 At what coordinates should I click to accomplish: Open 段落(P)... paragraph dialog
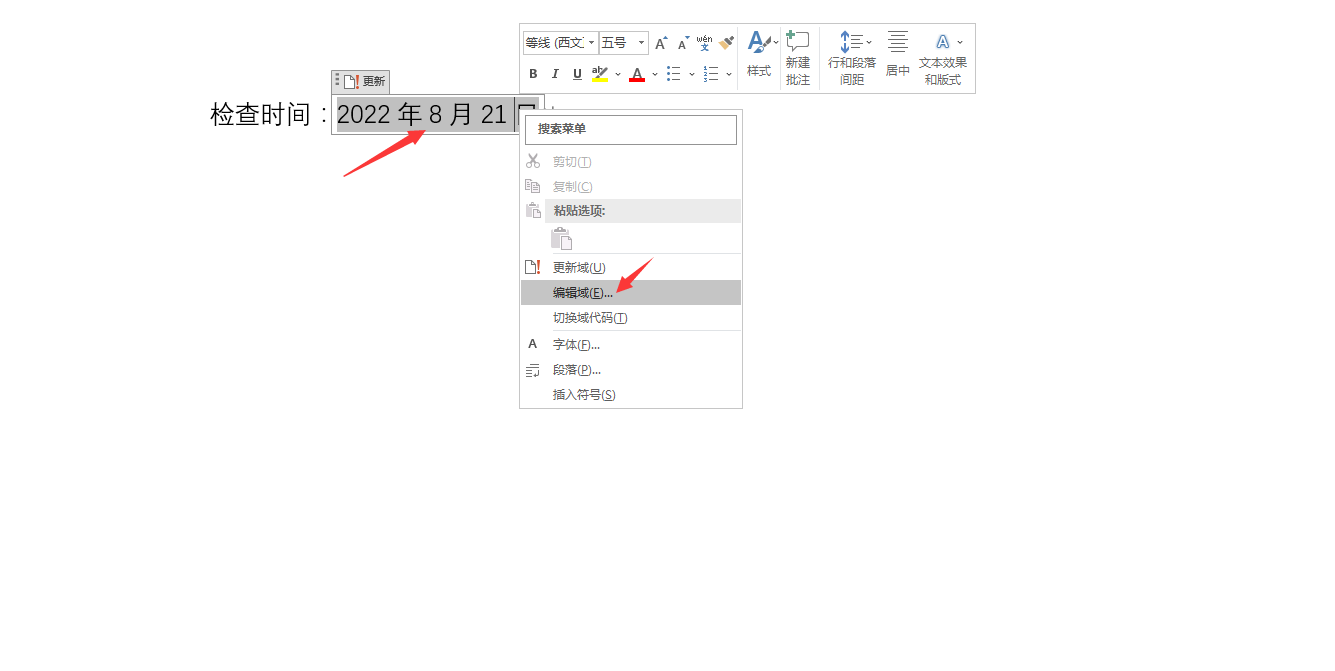(631, 370)
